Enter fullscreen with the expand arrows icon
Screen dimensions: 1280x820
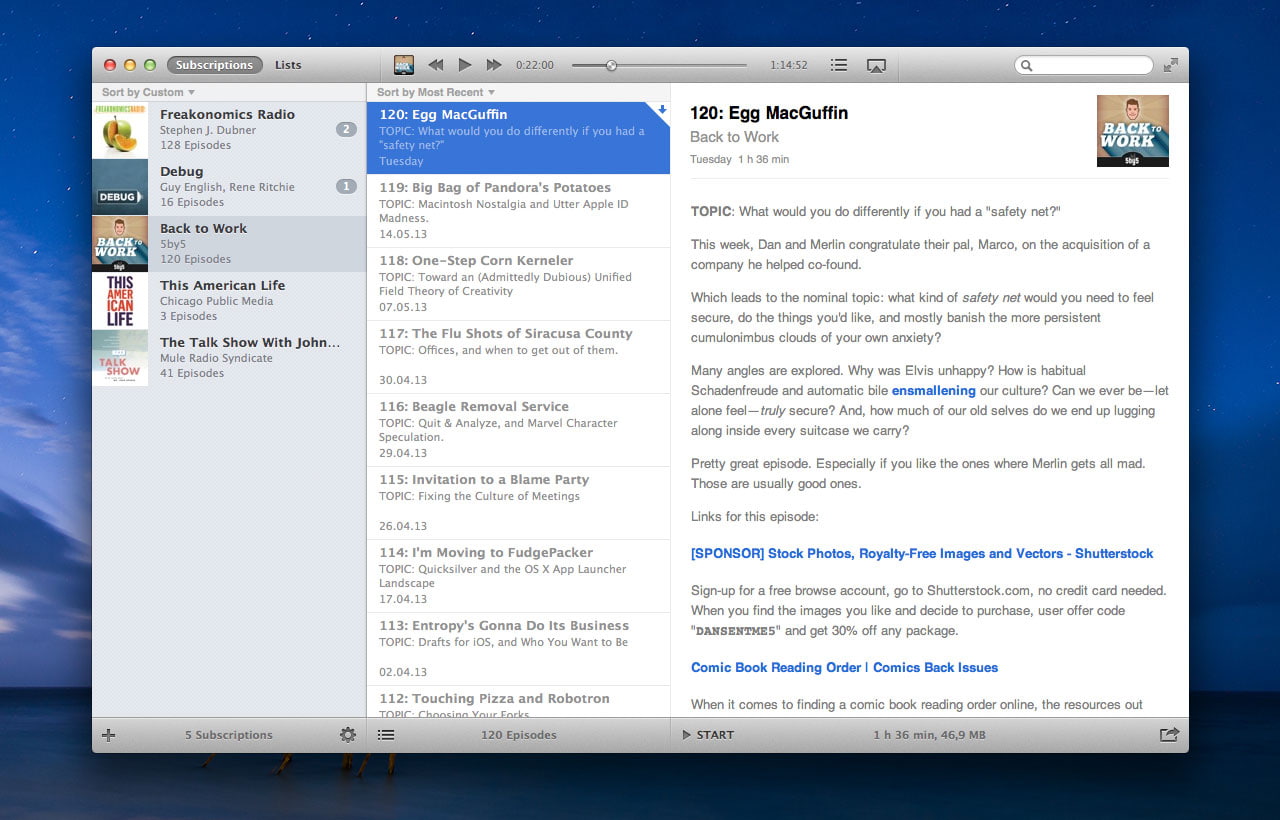(1171, 65)
